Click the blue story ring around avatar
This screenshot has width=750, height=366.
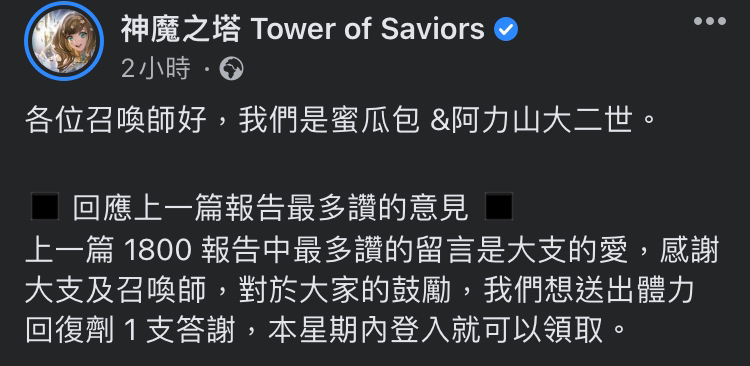tap(64, 41)
